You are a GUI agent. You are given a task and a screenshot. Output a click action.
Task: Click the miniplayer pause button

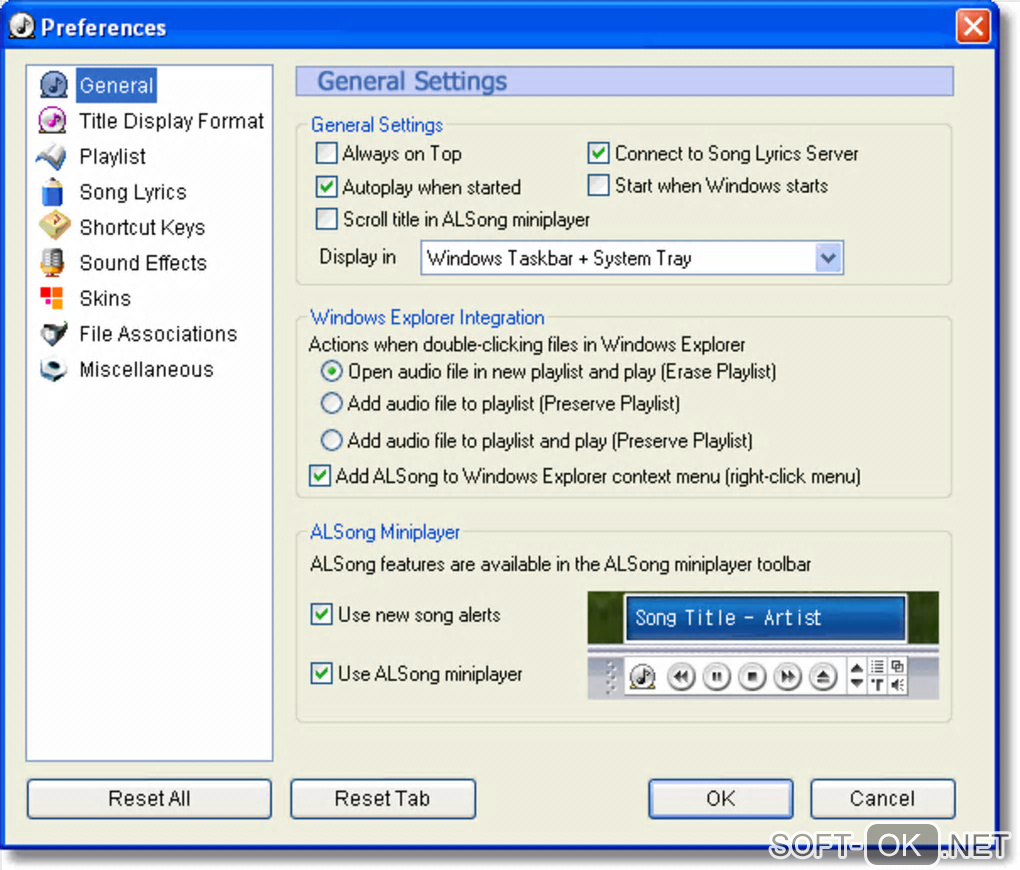coord(716,677)
